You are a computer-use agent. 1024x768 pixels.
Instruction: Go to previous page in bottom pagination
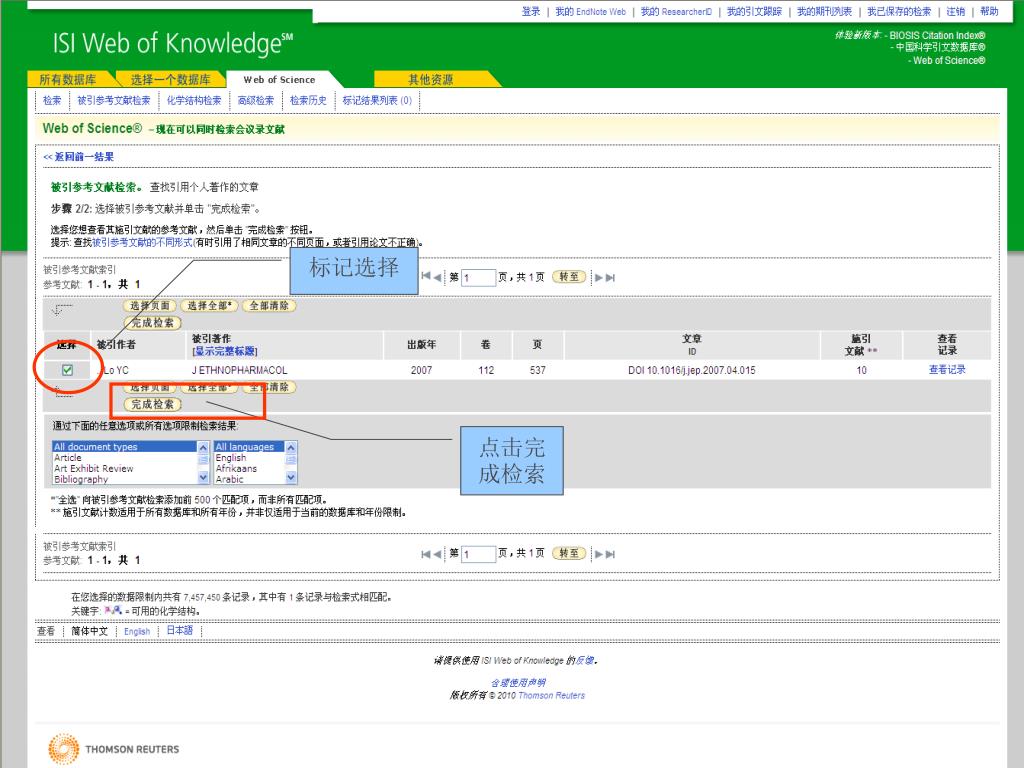[x=437, y=554]
